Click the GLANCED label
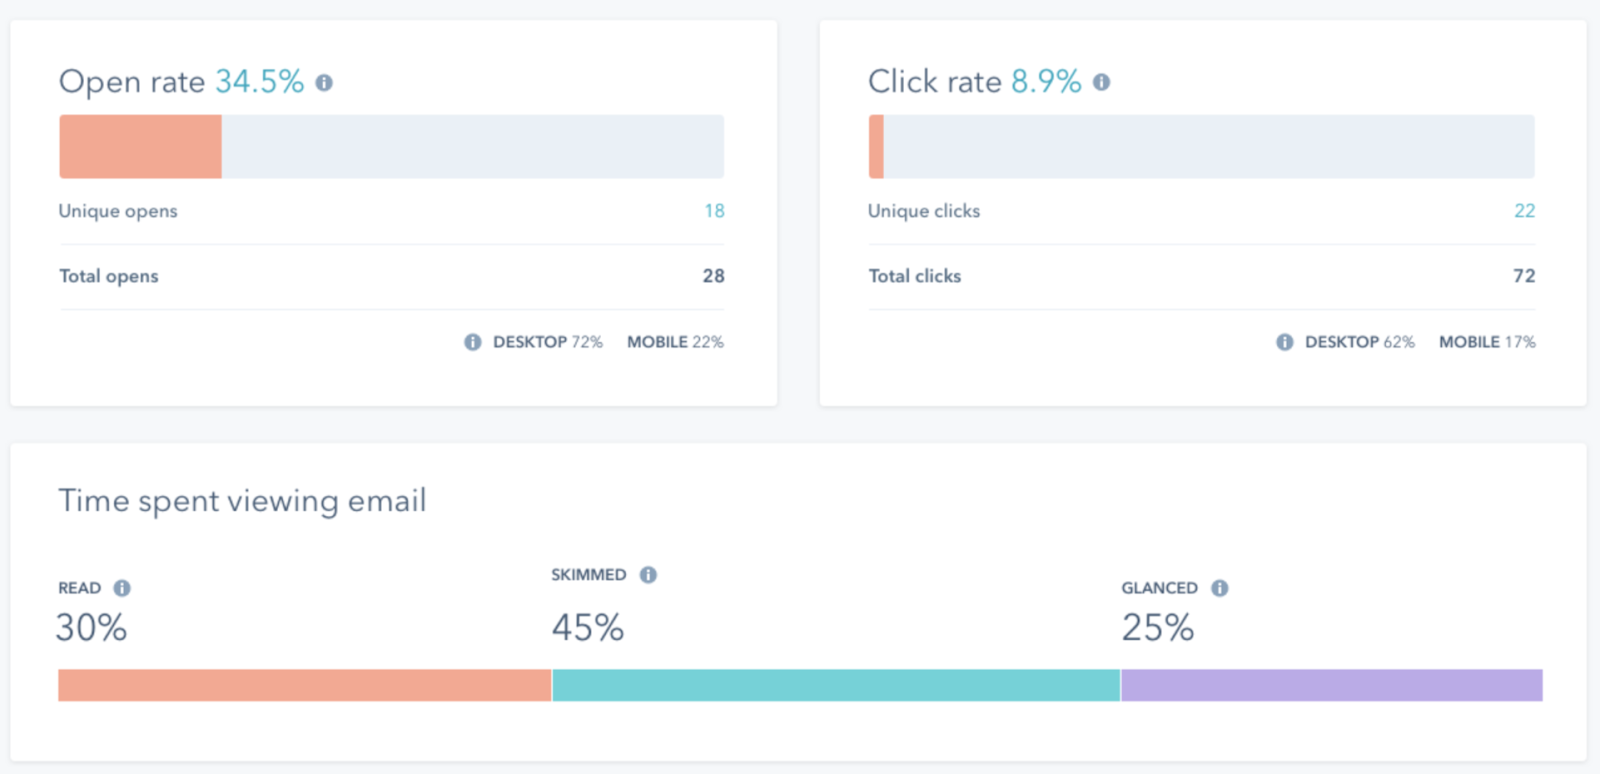 1160,588
